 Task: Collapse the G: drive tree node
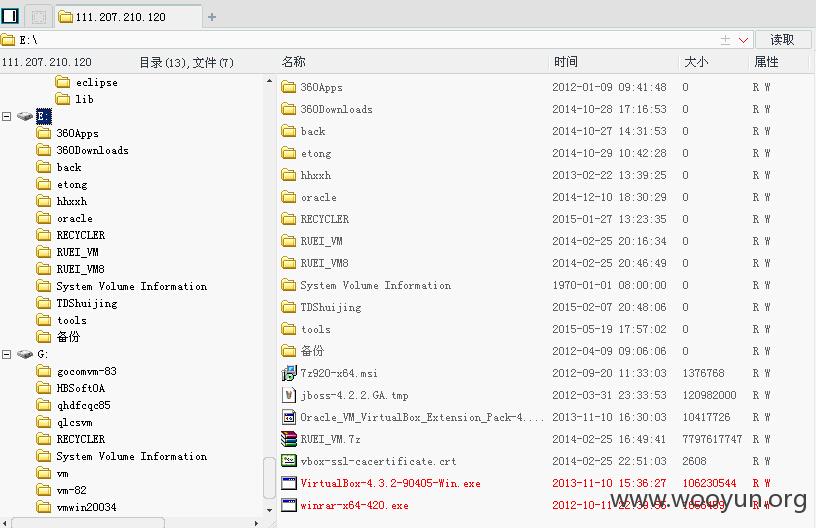click(x=6, y=354)
